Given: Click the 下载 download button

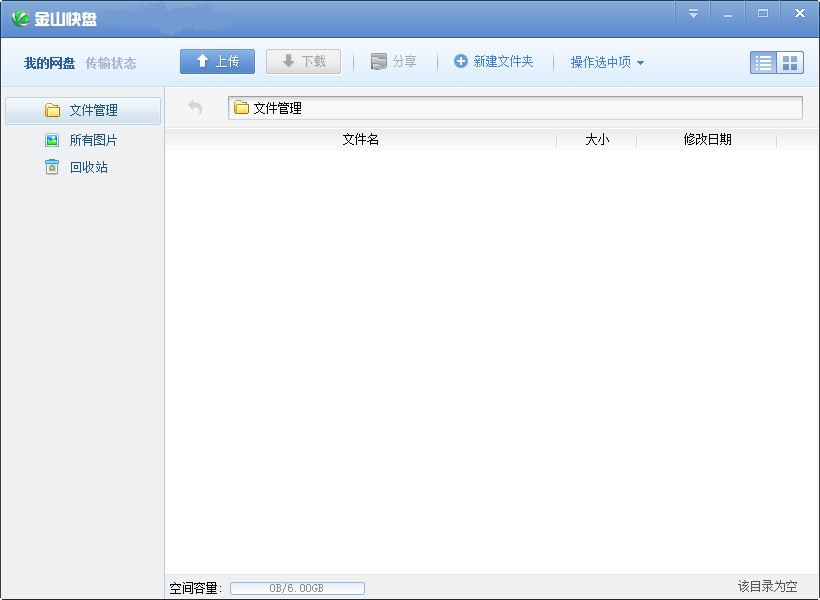Looking at the screenshot, I should click(x=303, y=62).
